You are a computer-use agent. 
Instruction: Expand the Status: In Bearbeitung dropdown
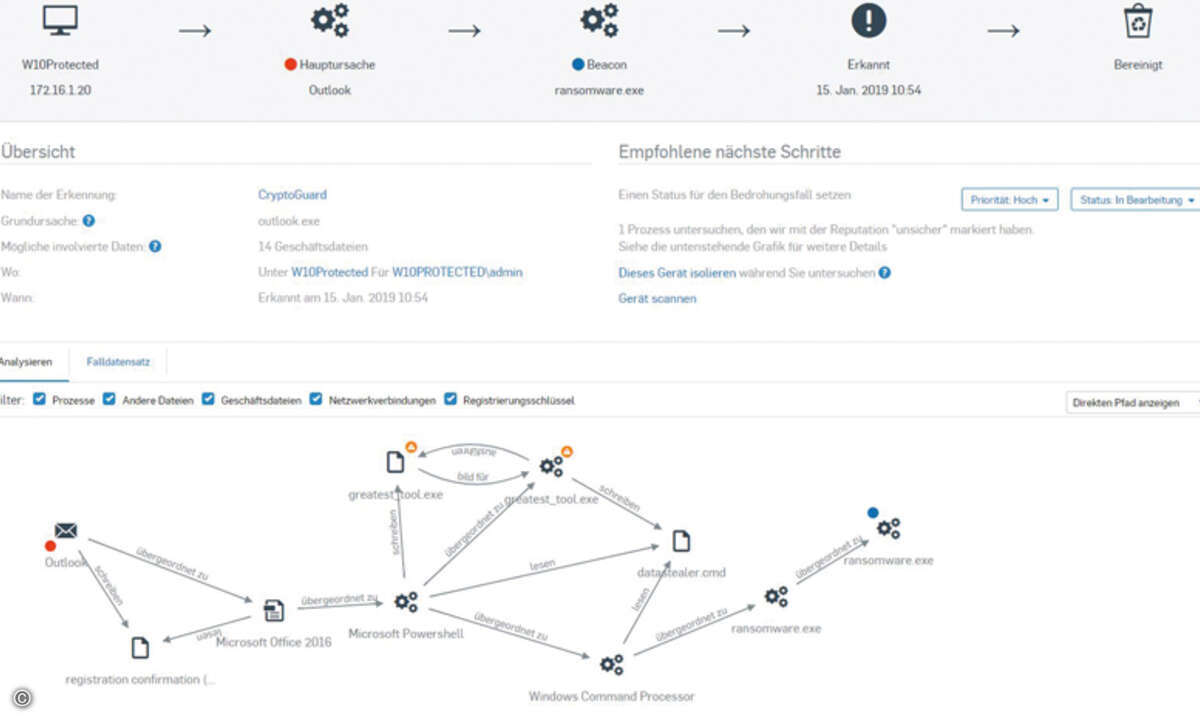1137,200
